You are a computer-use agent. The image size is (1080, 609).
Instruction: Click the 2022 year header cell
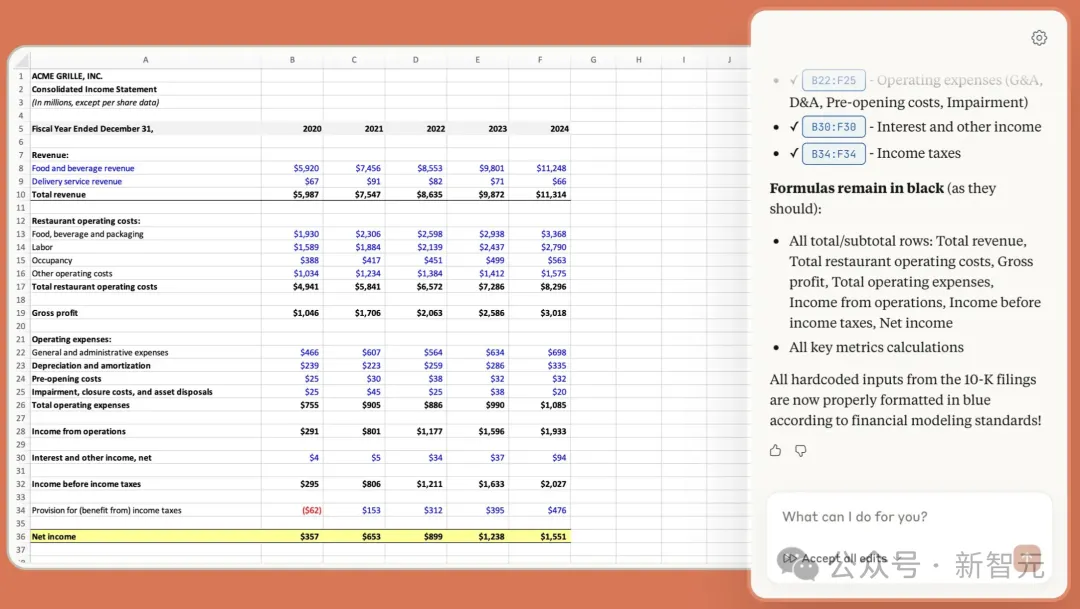tap(435, 129)
